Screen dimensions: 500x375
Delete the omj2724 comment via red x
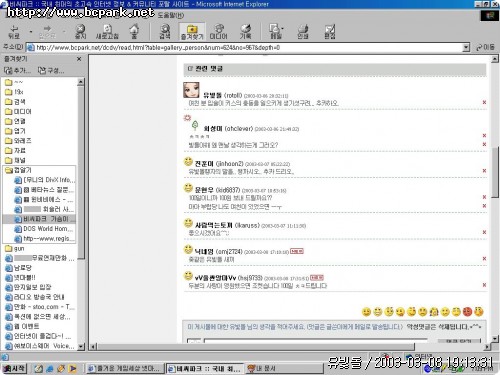pos(484,258)
